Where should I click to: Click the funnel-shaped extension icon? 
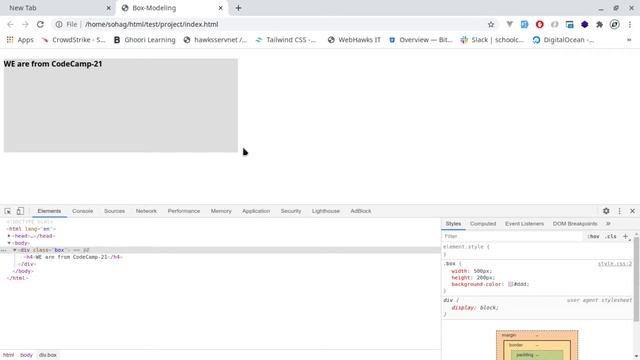pos(509,24)
